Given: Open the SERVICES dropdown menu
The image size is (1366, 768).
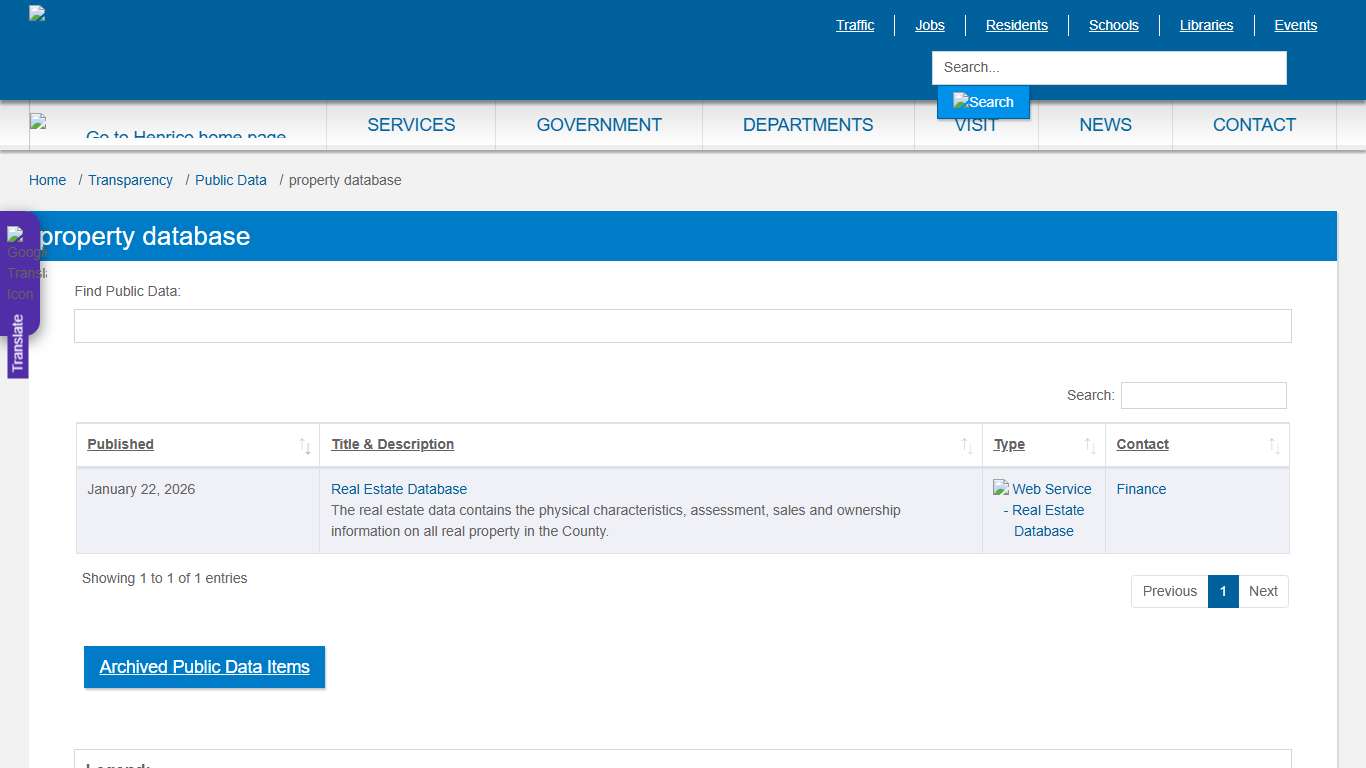Looking at the screenshot, I should coord(411,124).
